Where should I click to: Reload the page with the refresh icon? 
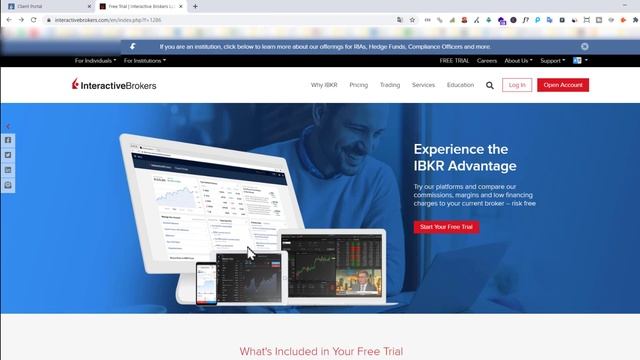[33, 20]
